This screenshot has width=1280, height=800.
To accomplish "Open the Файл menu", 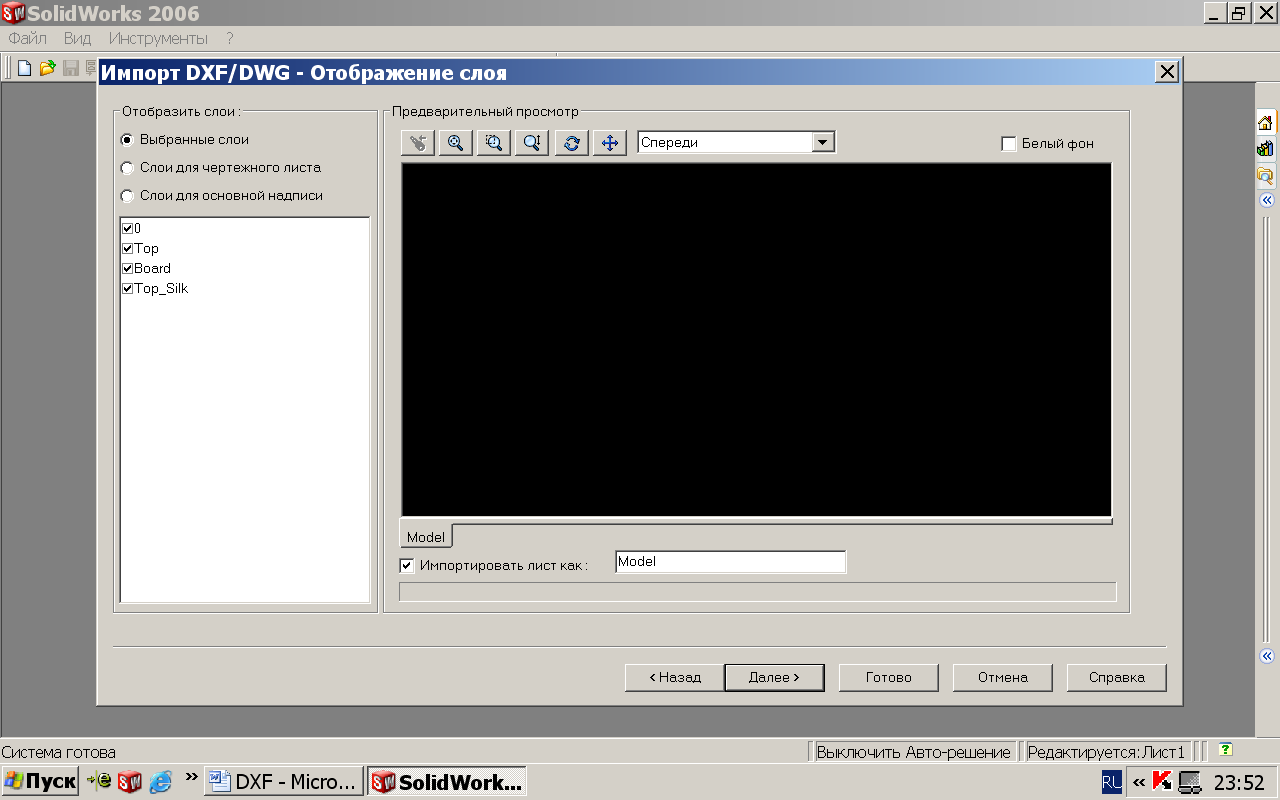I will pos(28,38).
